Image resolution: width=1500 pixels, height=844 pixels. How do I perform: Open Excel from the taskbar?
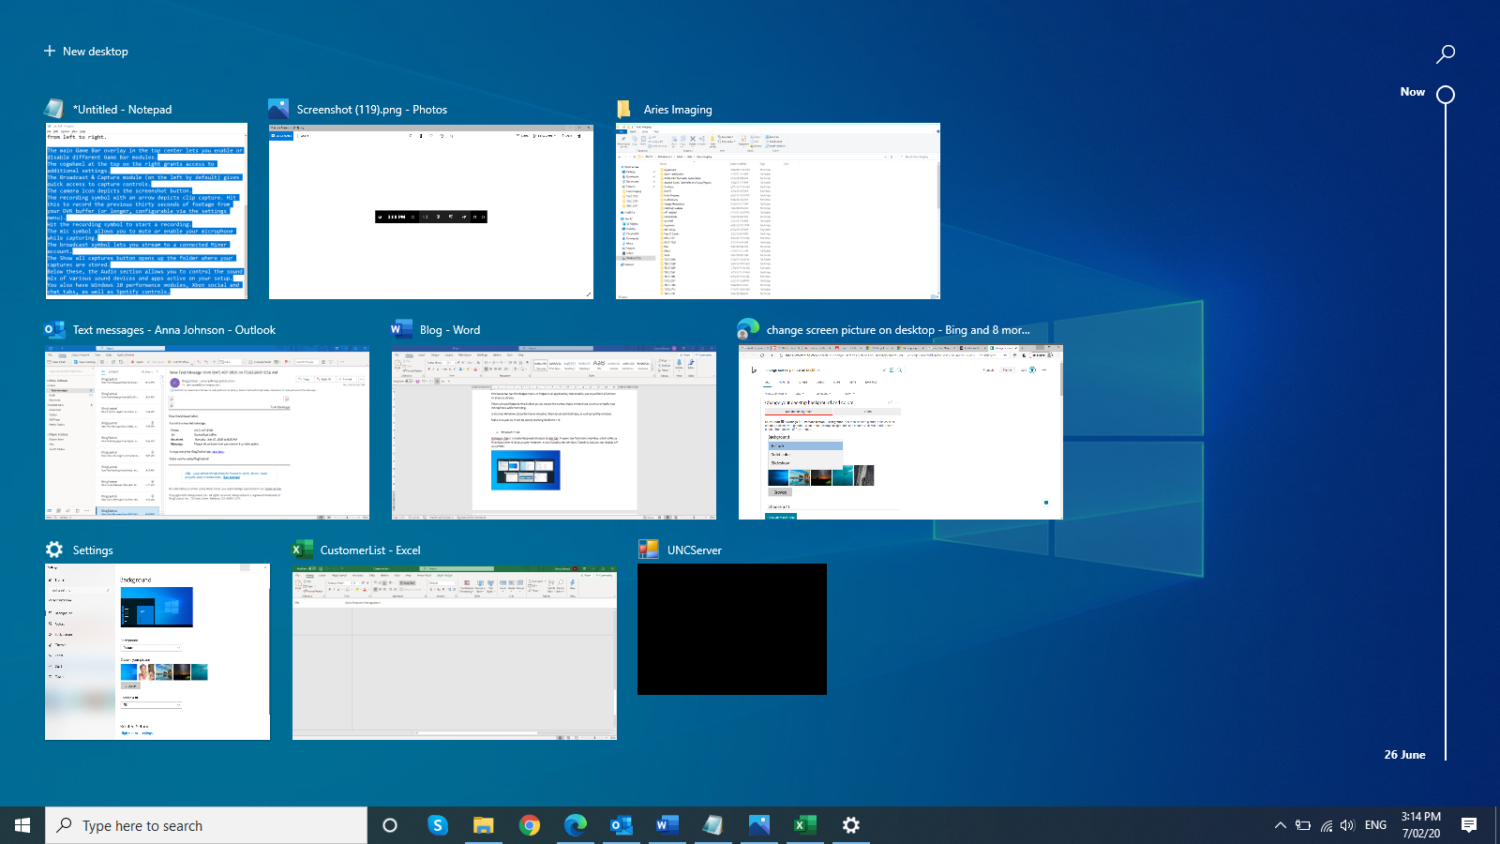pyautogui.click(x=804, y=825)
